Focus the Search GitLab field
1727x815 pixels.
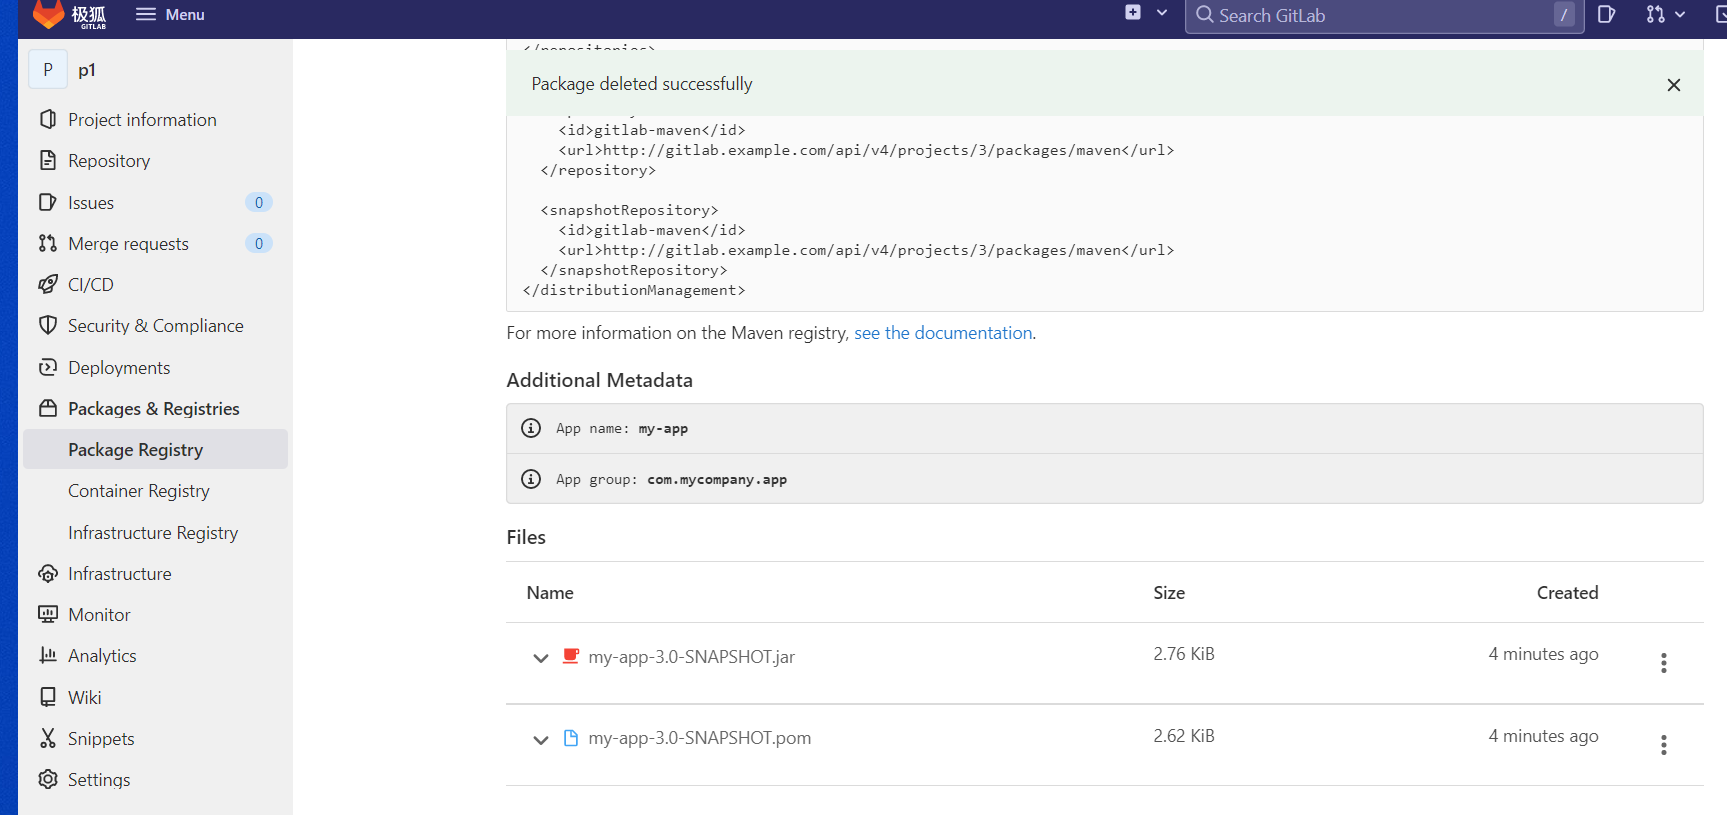coord(1384,15)
